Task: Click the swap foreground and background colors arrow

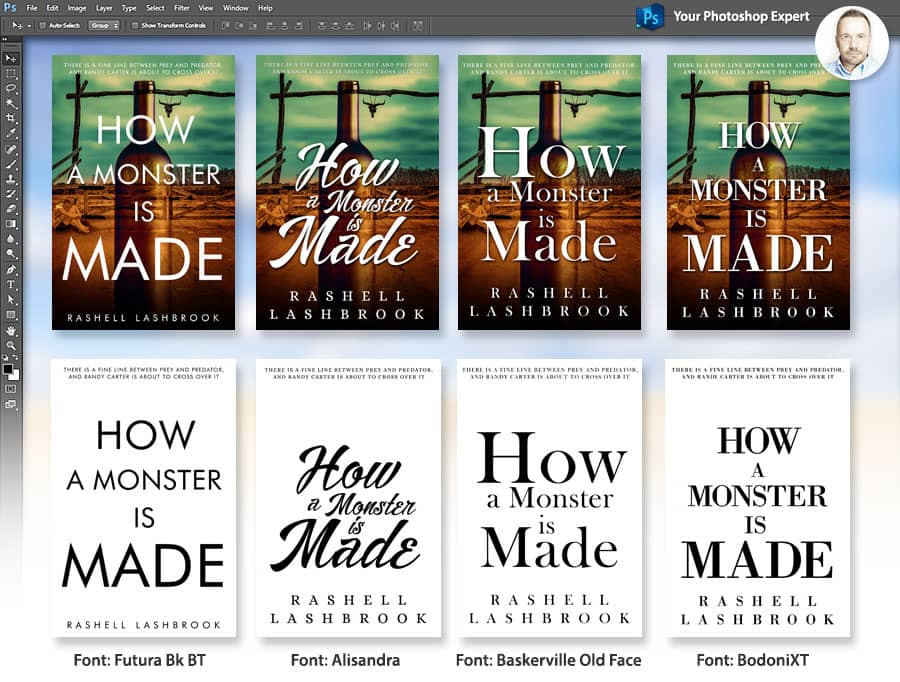Action: coord(16,357)
